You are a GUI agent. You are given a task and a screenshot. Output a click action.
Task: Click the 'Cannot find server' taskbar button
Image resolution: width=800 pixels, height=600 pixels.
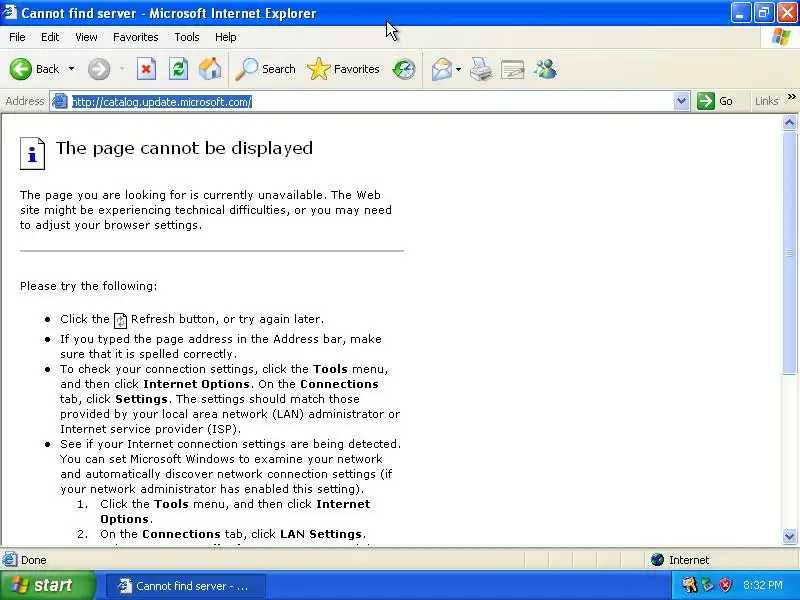(186, 586)
